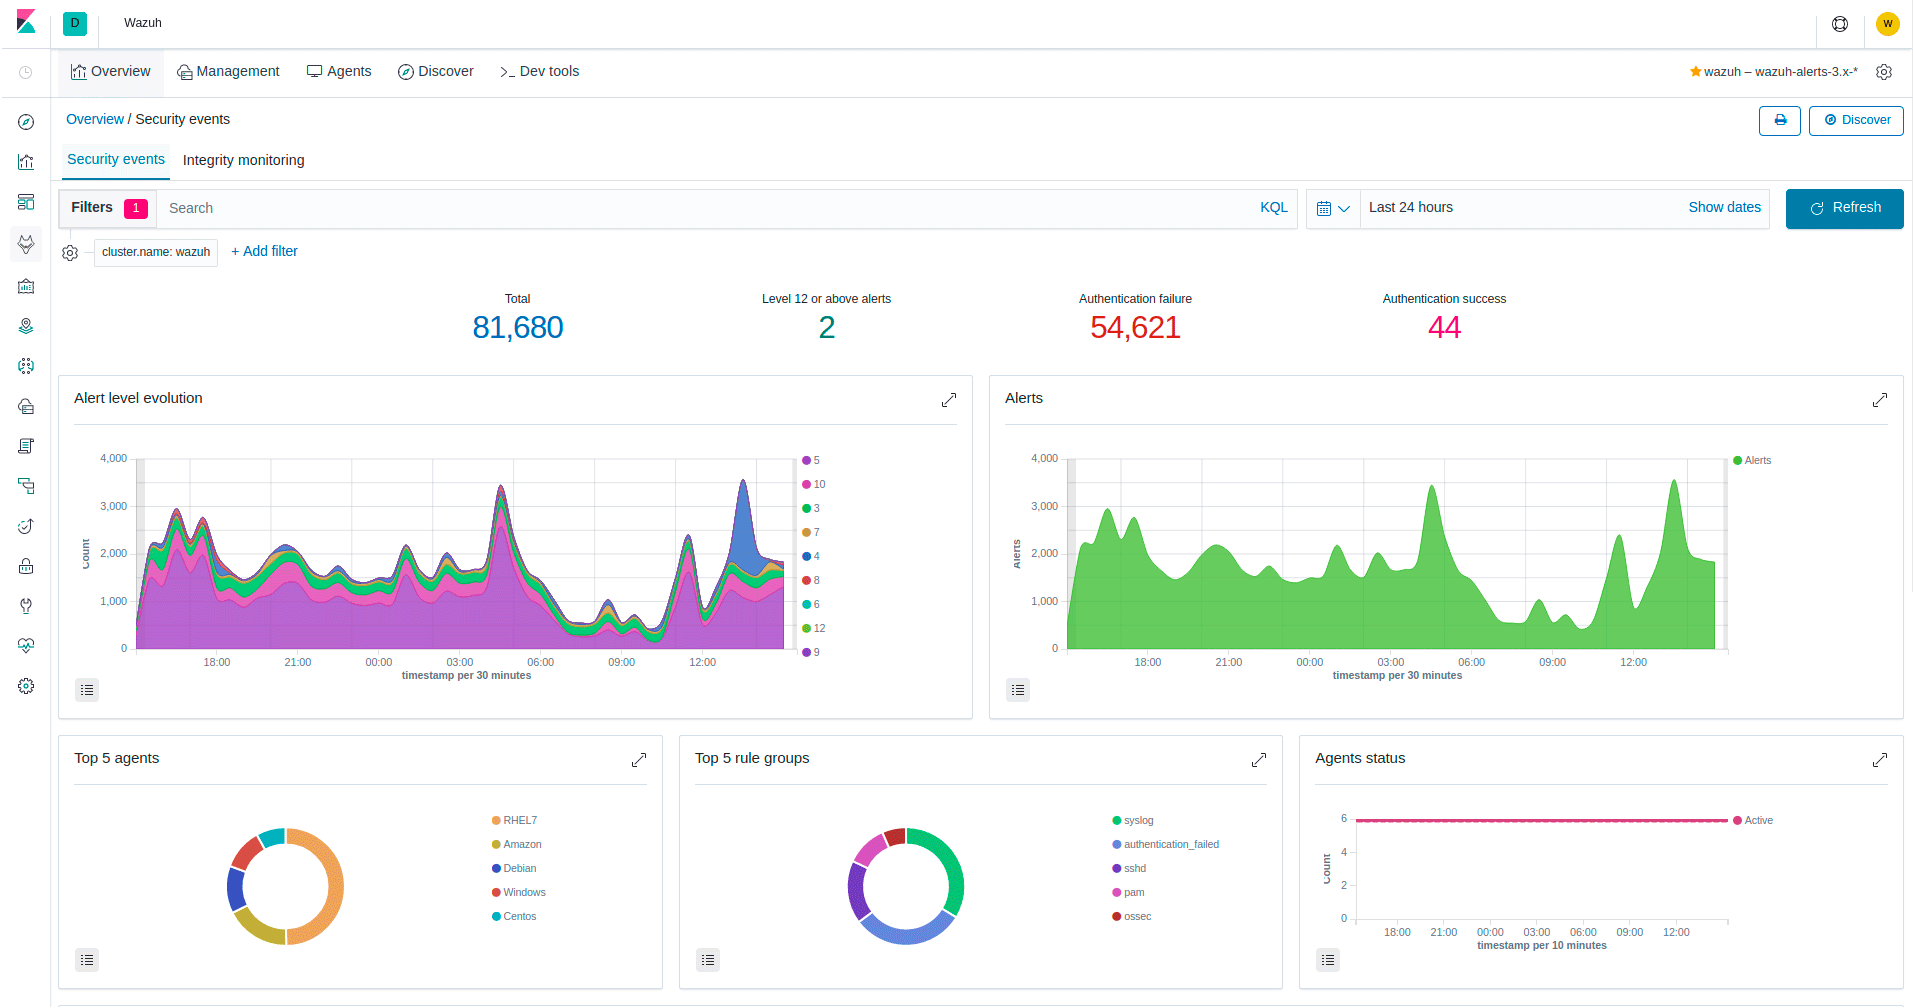The height and width of the screenshot is (1008, 1913).
Task: Expand Alert level evolution raw data table
Action: pyautogui.click(x=87, y=690)
